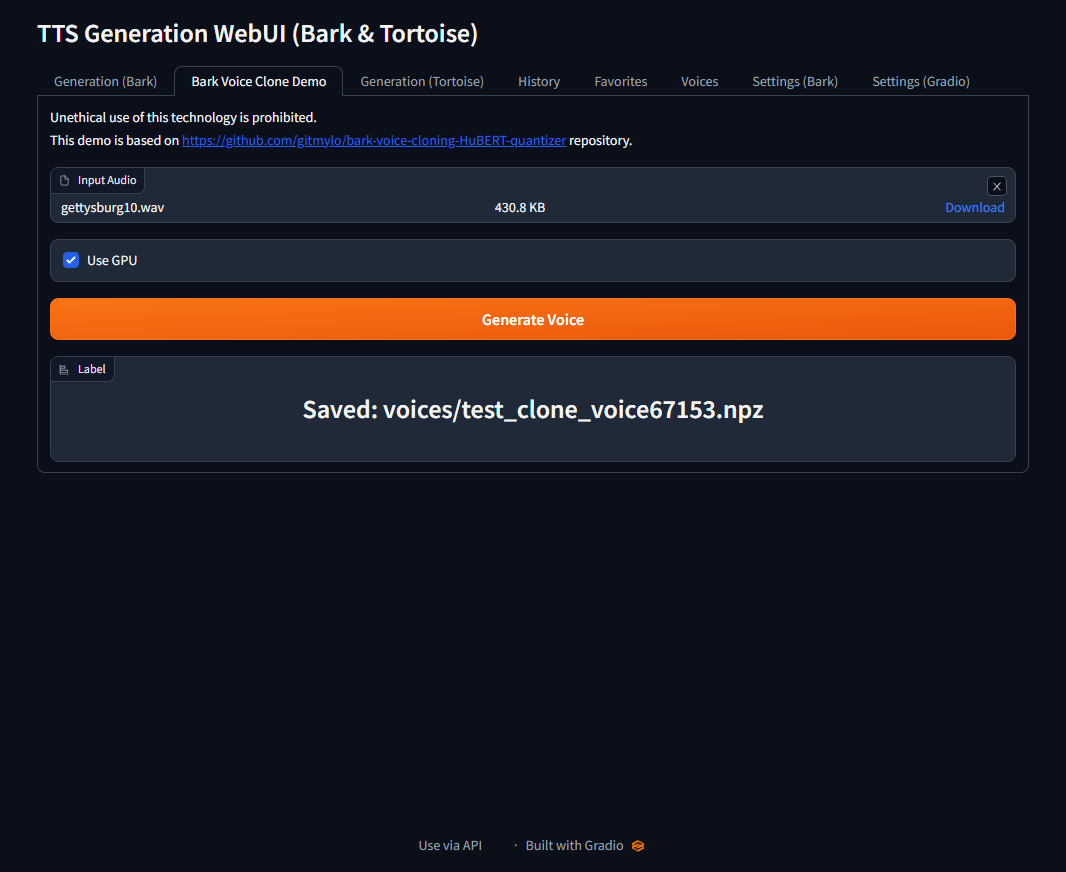
Task: Click Use via API in the footer
Action: point(450,845)
